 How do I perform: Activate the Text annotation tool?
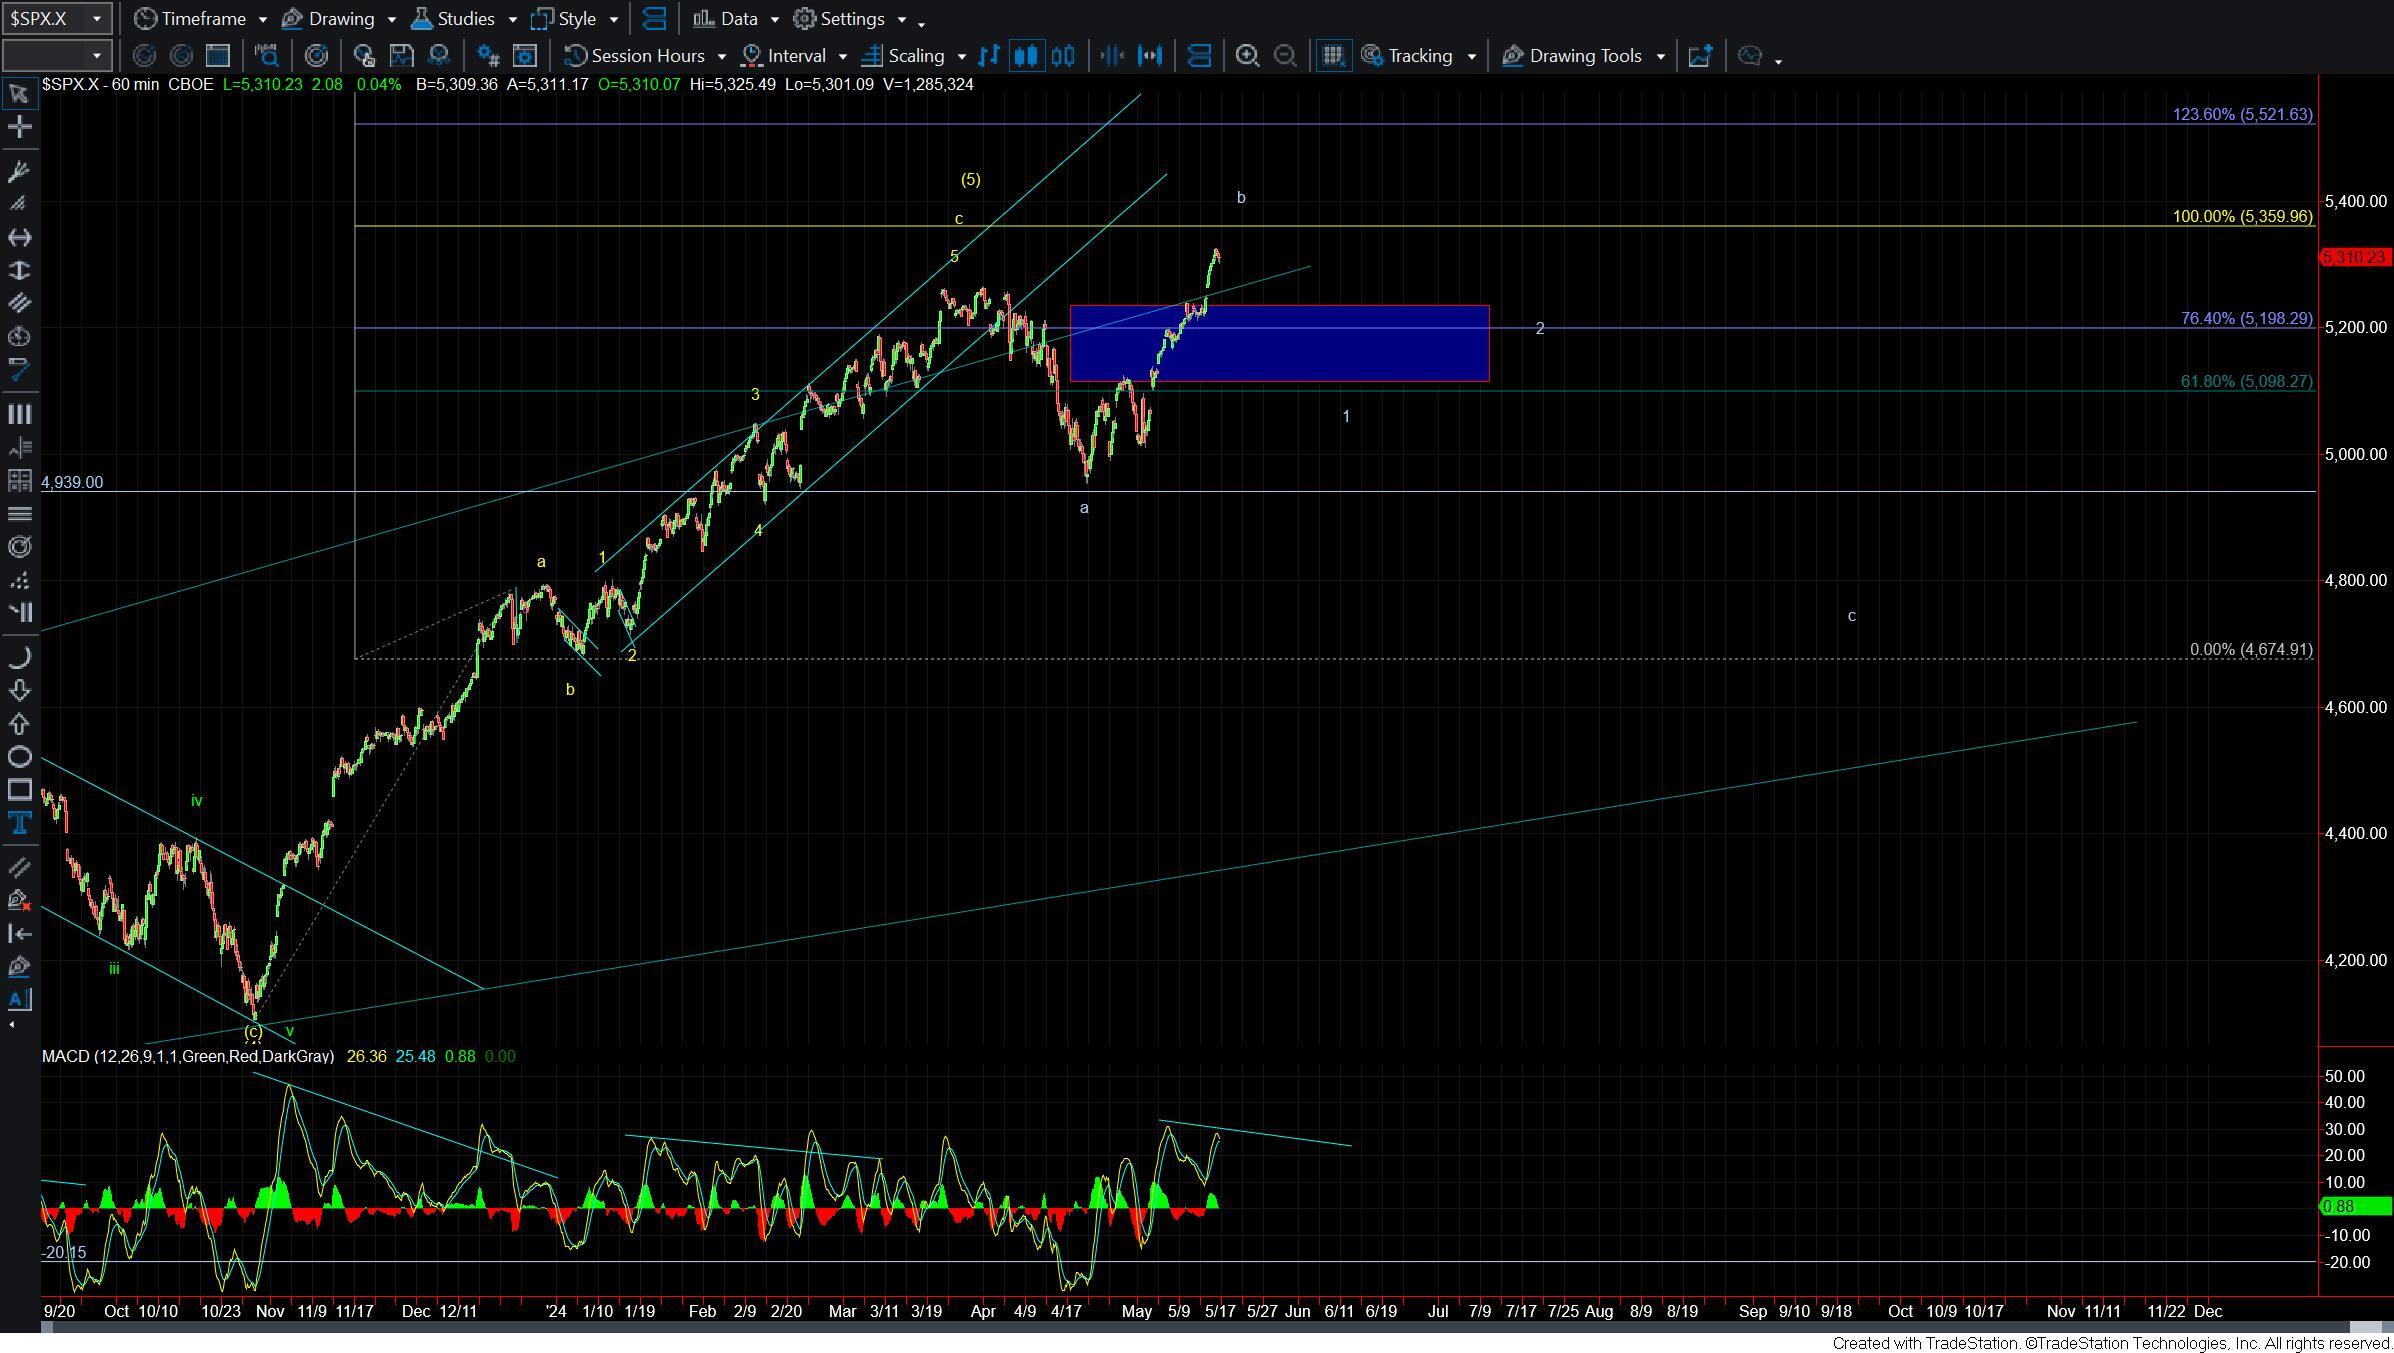(x=19, y=823)
